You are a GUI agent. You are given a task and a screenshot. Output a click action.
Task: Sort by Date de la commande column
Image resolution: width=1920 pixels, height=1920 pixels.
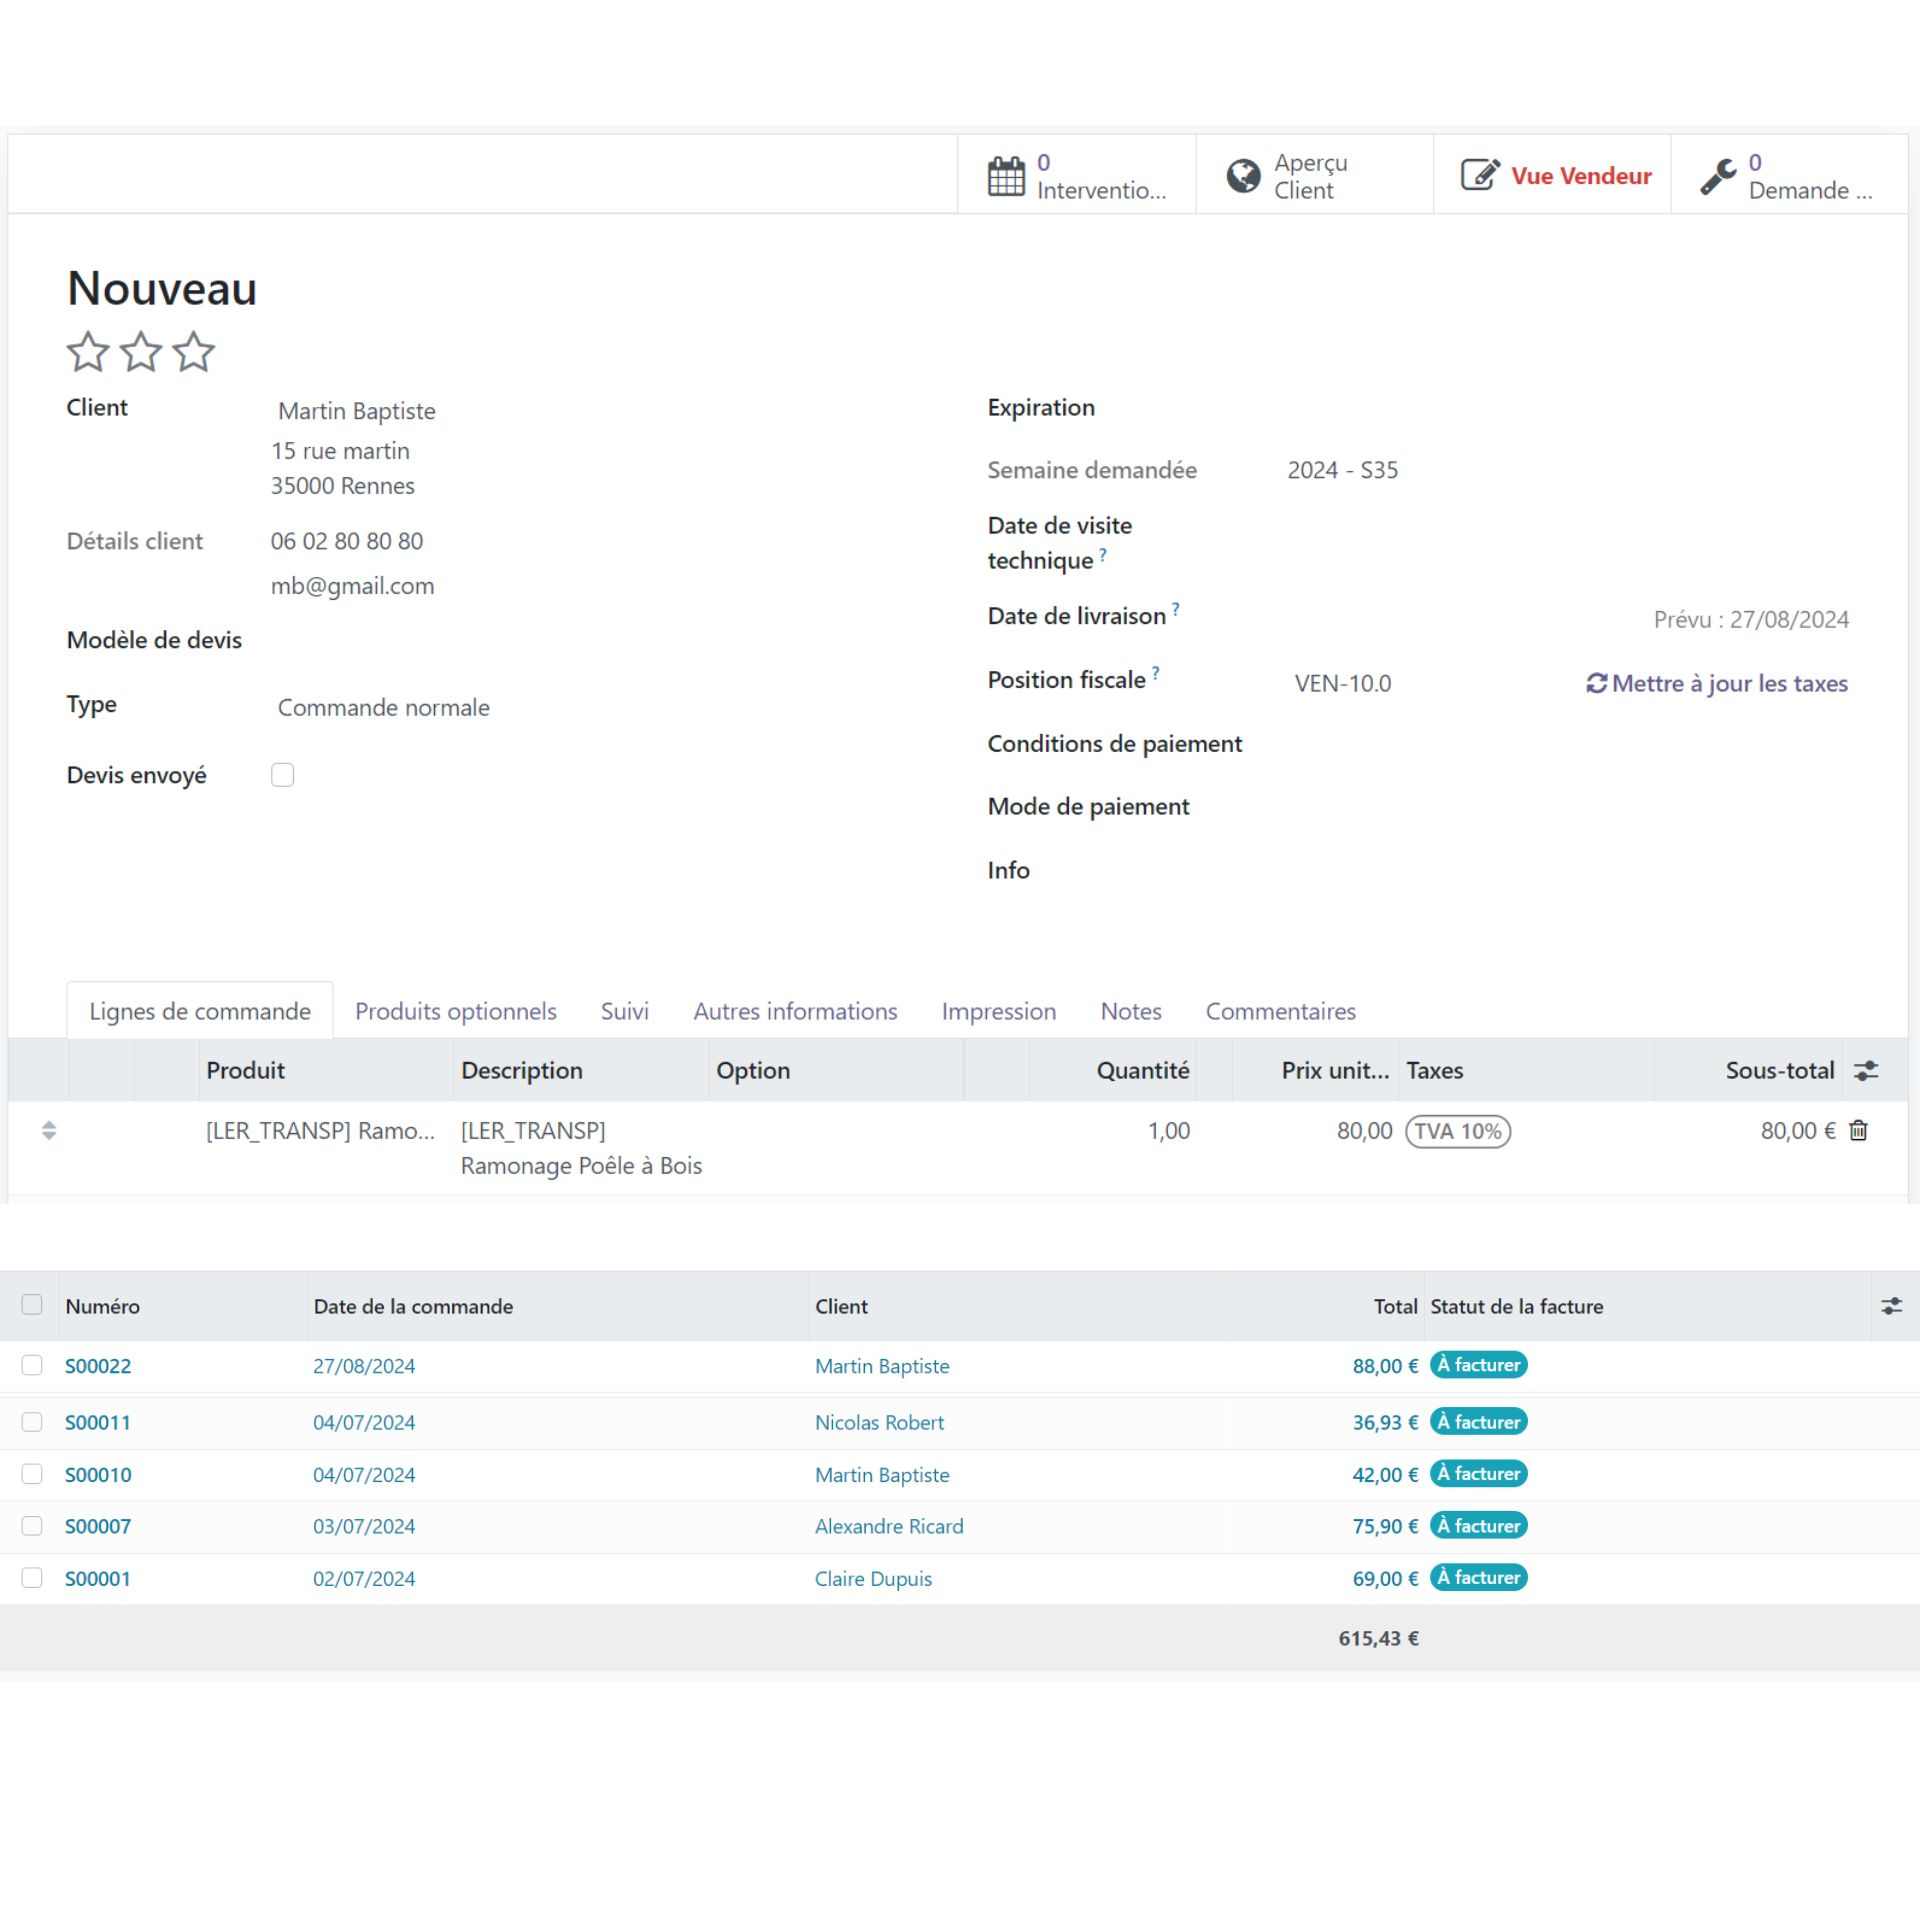[413, 1306]
